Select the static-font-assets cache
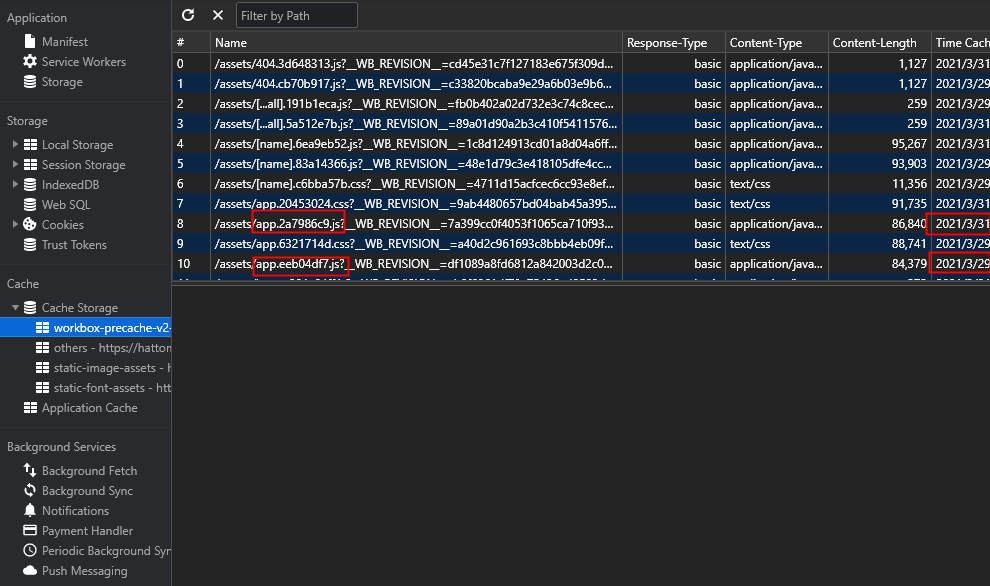990x586 pixels. 105,388
